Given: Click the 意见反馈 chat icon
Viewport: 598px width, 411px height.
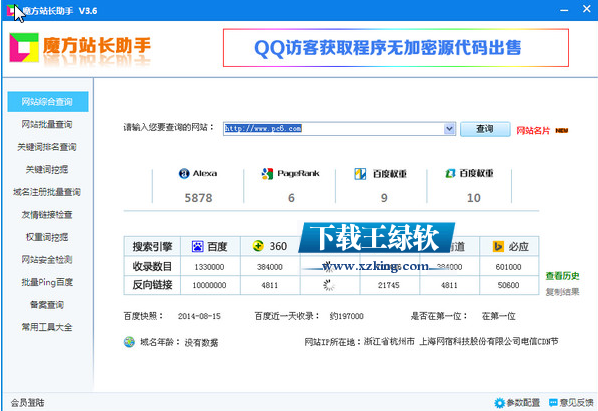Looking at the screenshot, I should [x=553, y=402].
